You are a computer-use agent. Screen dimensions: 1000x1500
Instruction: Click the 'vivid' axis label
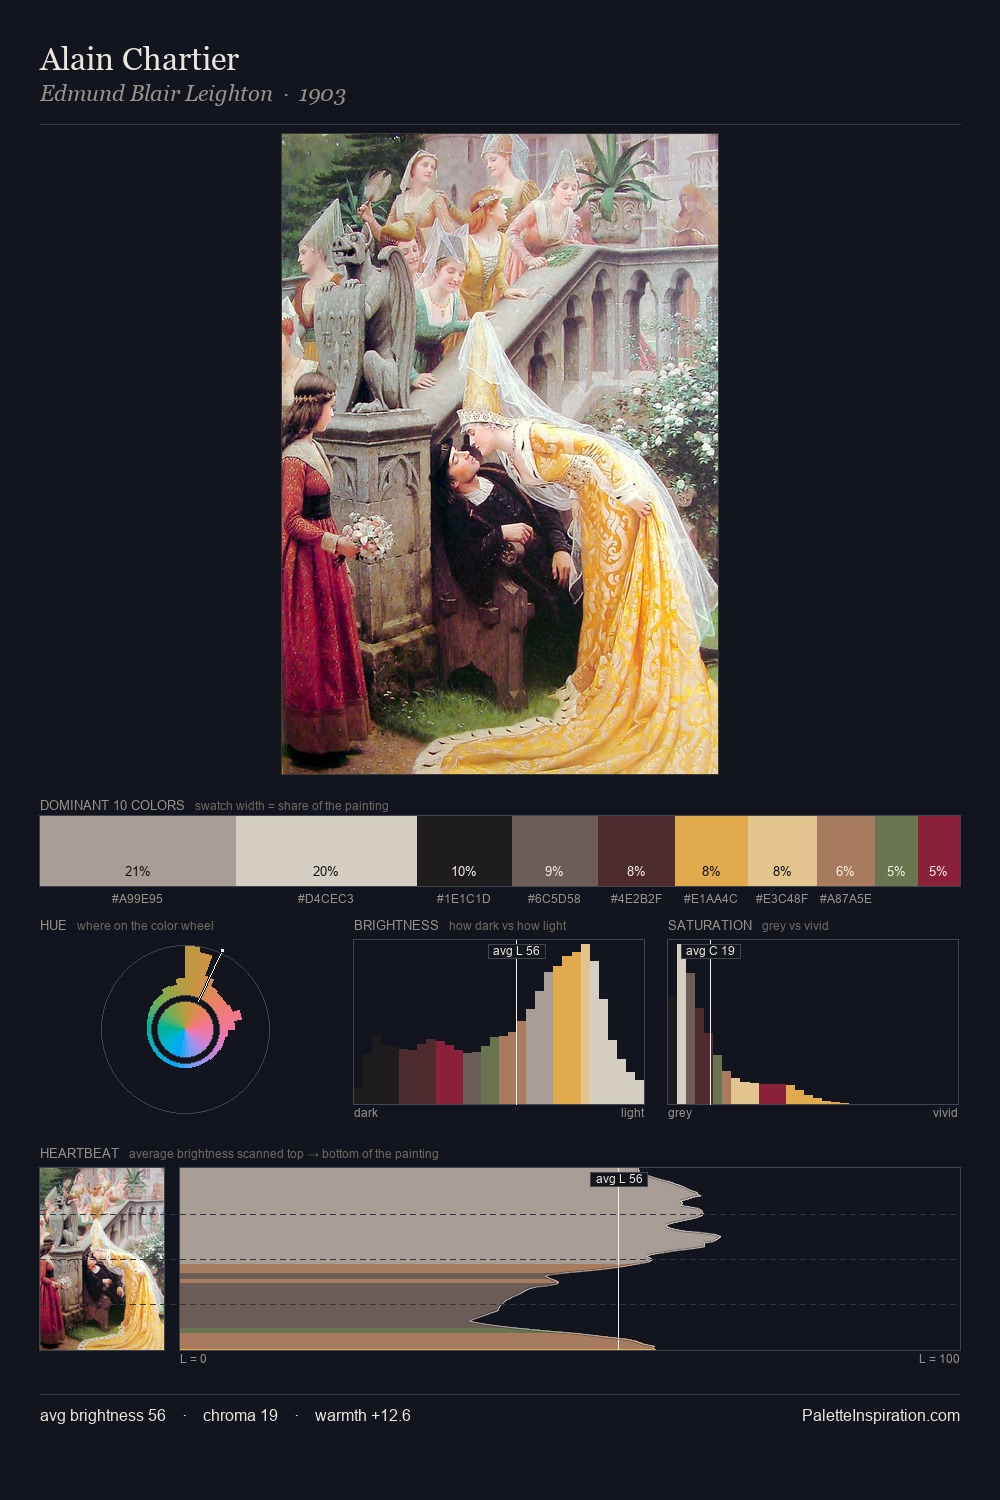coord(945,1113)
